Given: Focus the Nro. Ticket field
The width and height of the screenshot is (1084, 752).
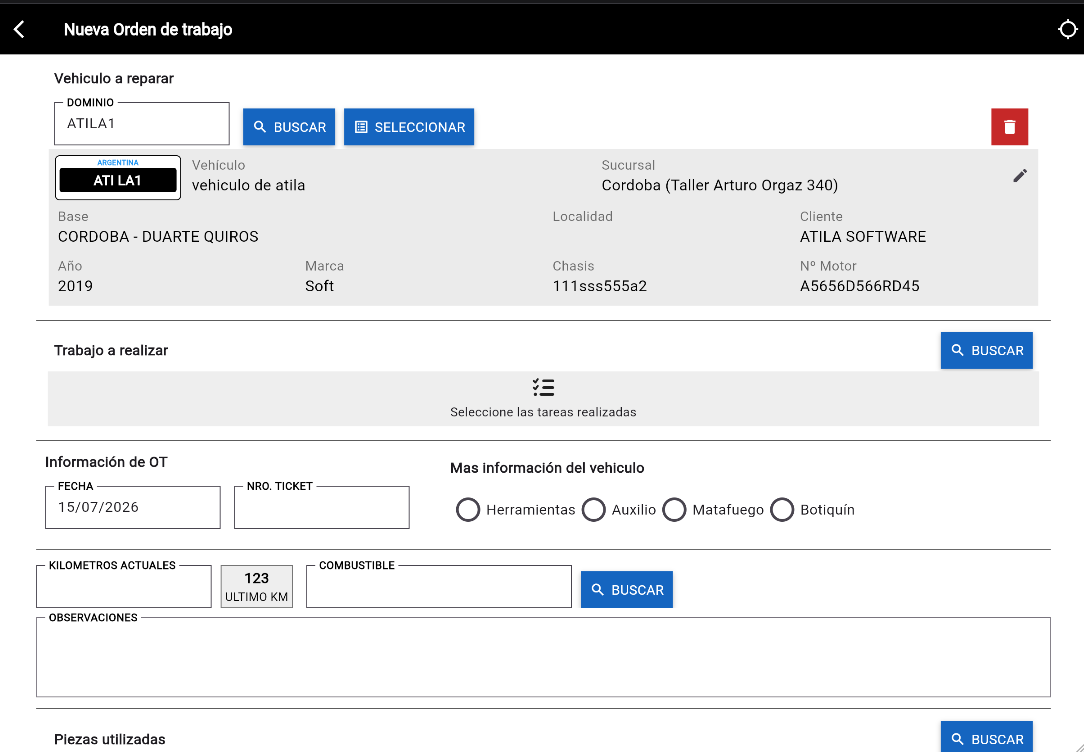Looking at the screenshot, I should 321,507.
